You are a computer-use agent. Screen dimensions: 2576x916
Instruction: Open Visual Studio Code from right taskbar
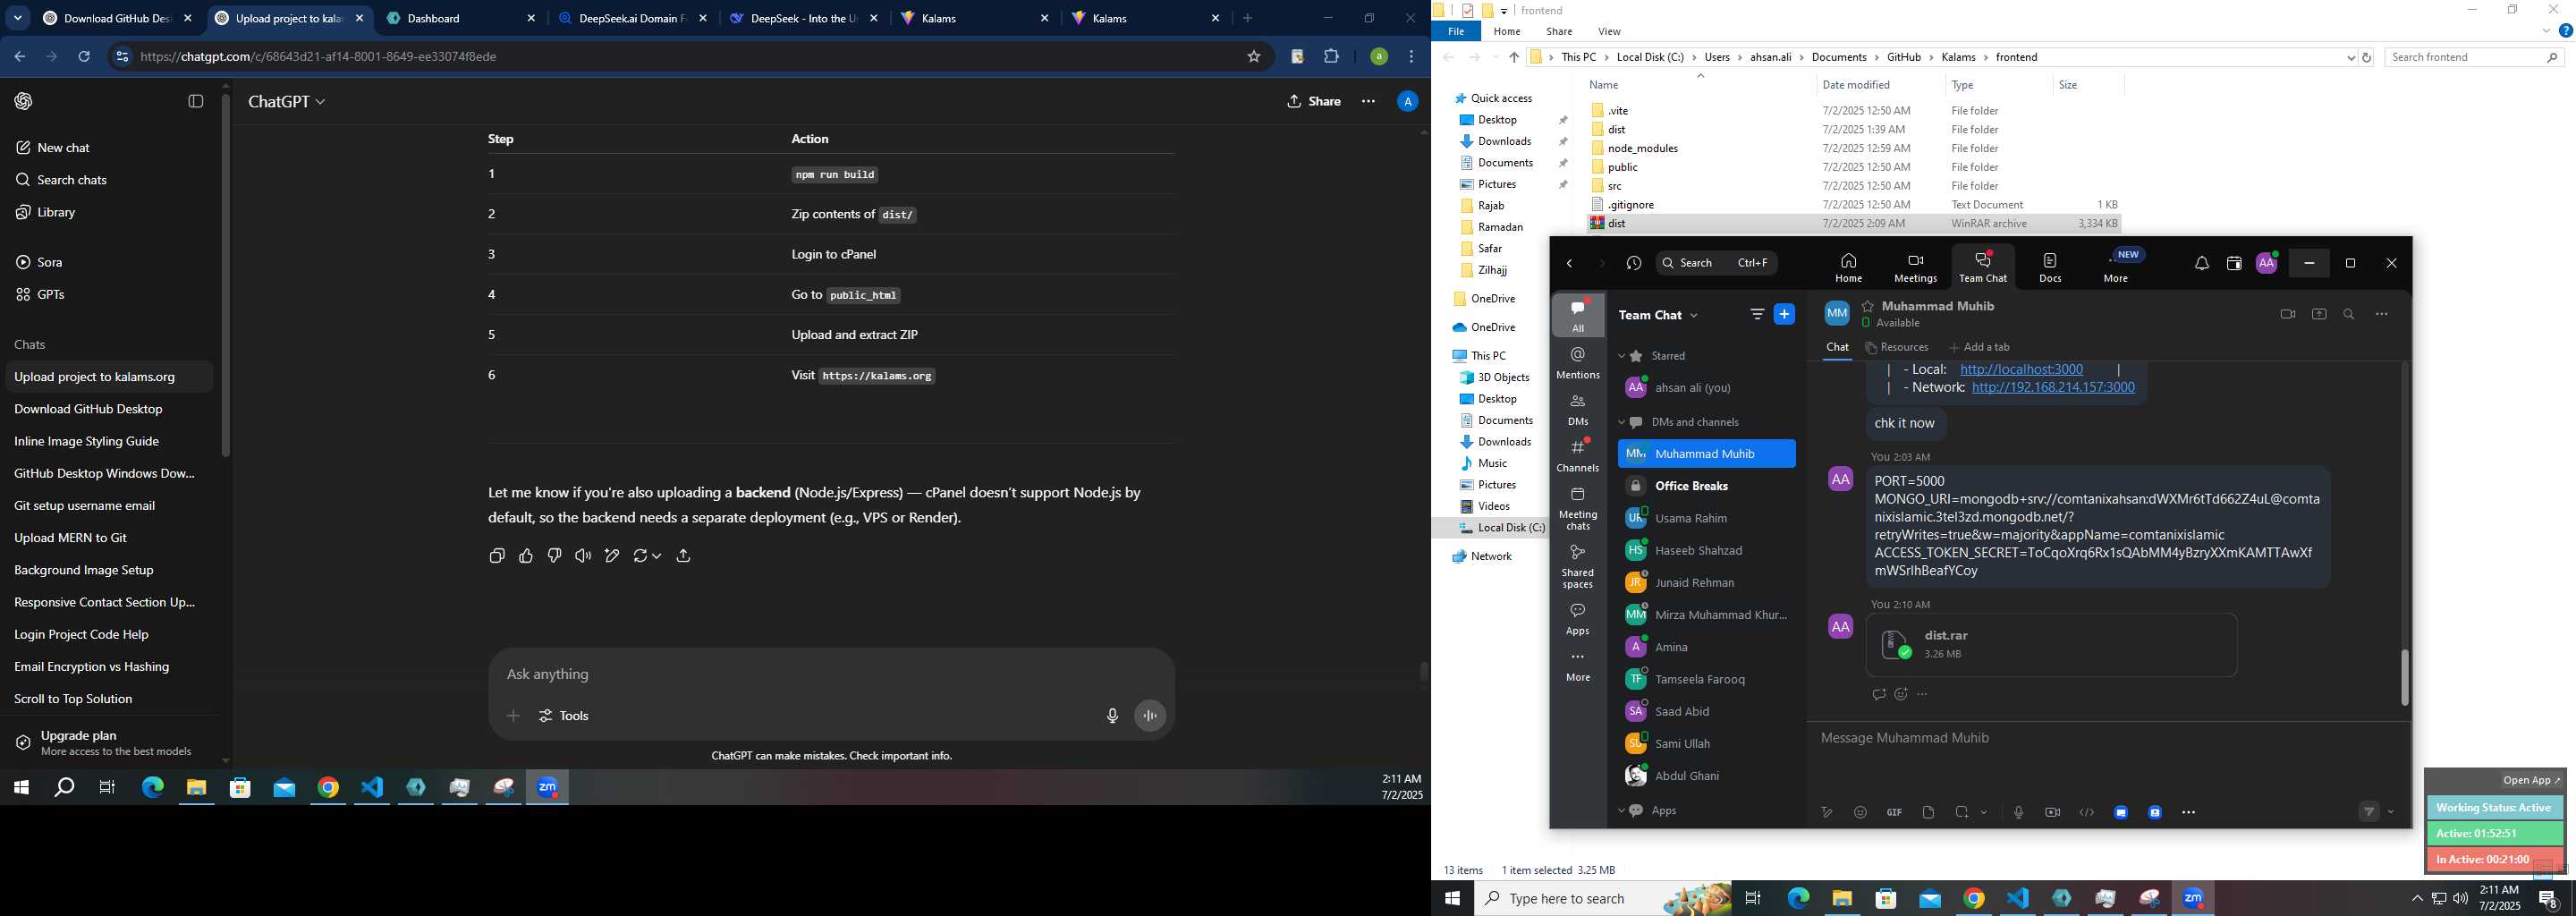(2017, 898)
